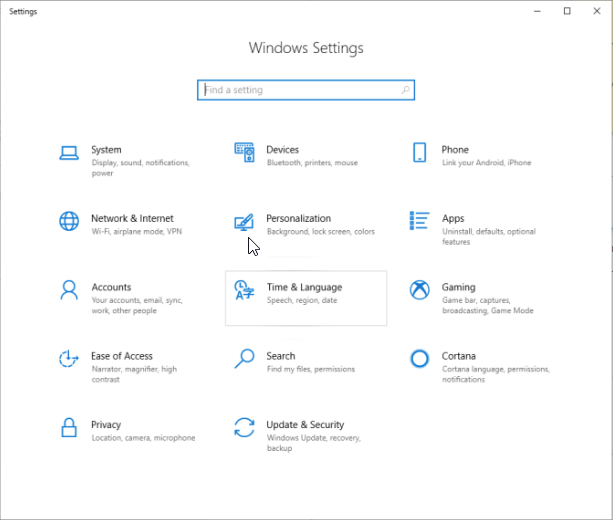Click the Time & Language icon
Screen dimensions: 613x520
pos(244,290)
